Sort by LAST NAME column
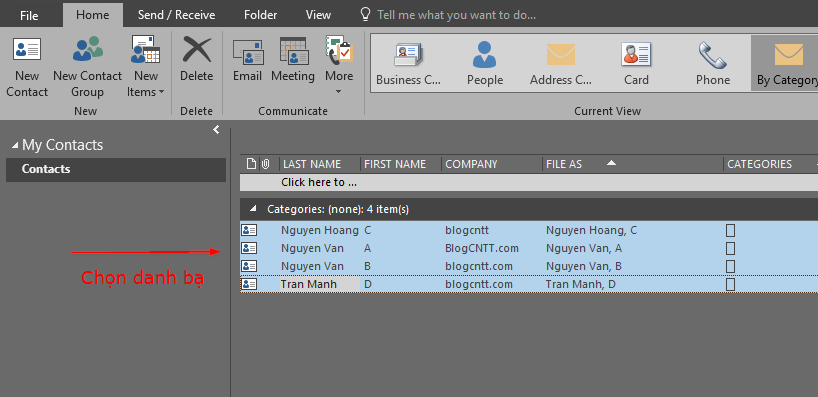 point(319,164)
